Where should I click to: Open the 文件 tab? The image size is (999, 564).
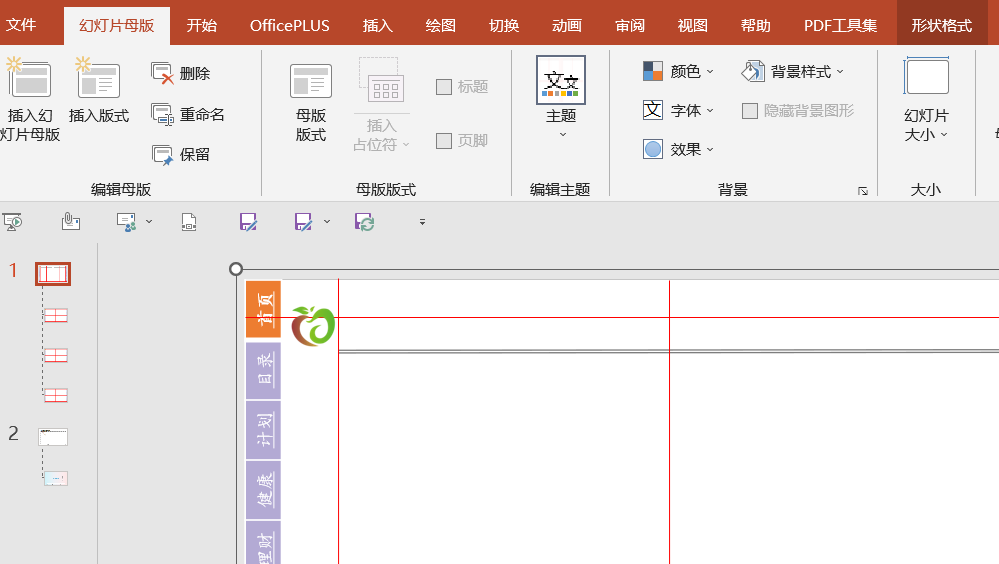pos(21,25)
